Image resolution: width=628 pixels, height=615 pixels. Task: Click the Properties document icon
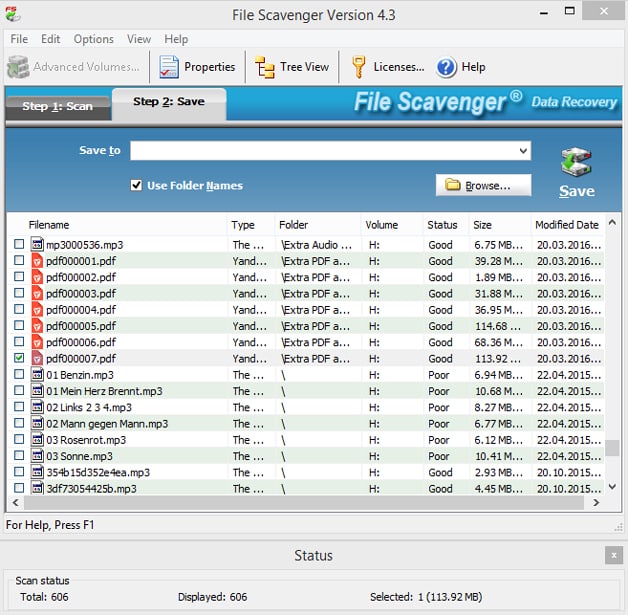pos(169,66)
